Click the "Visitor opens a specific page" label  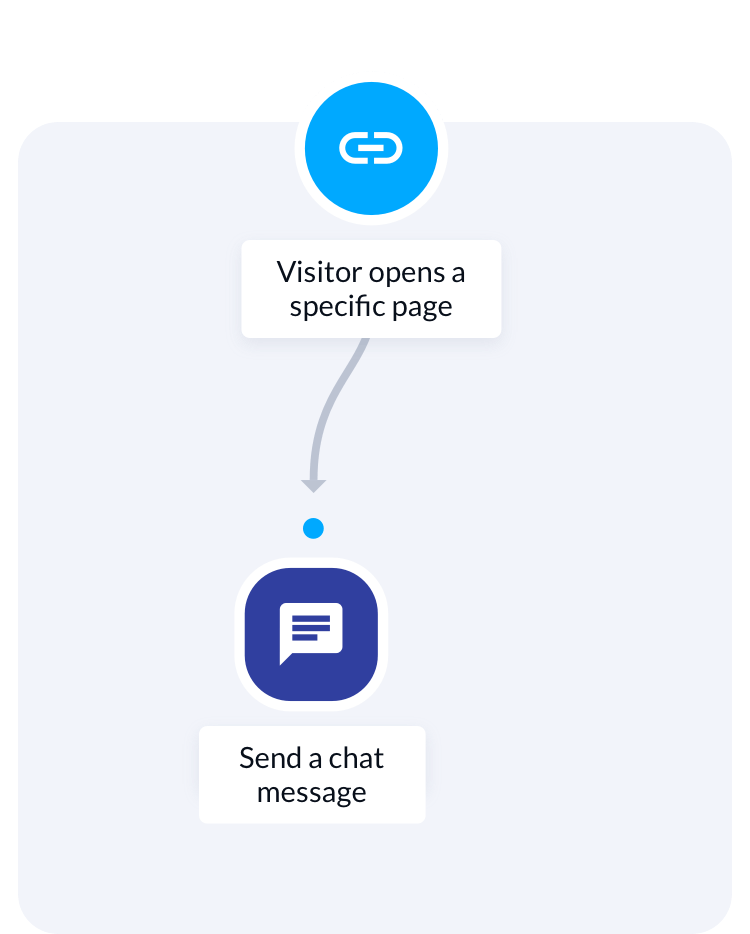pos(371,289)
